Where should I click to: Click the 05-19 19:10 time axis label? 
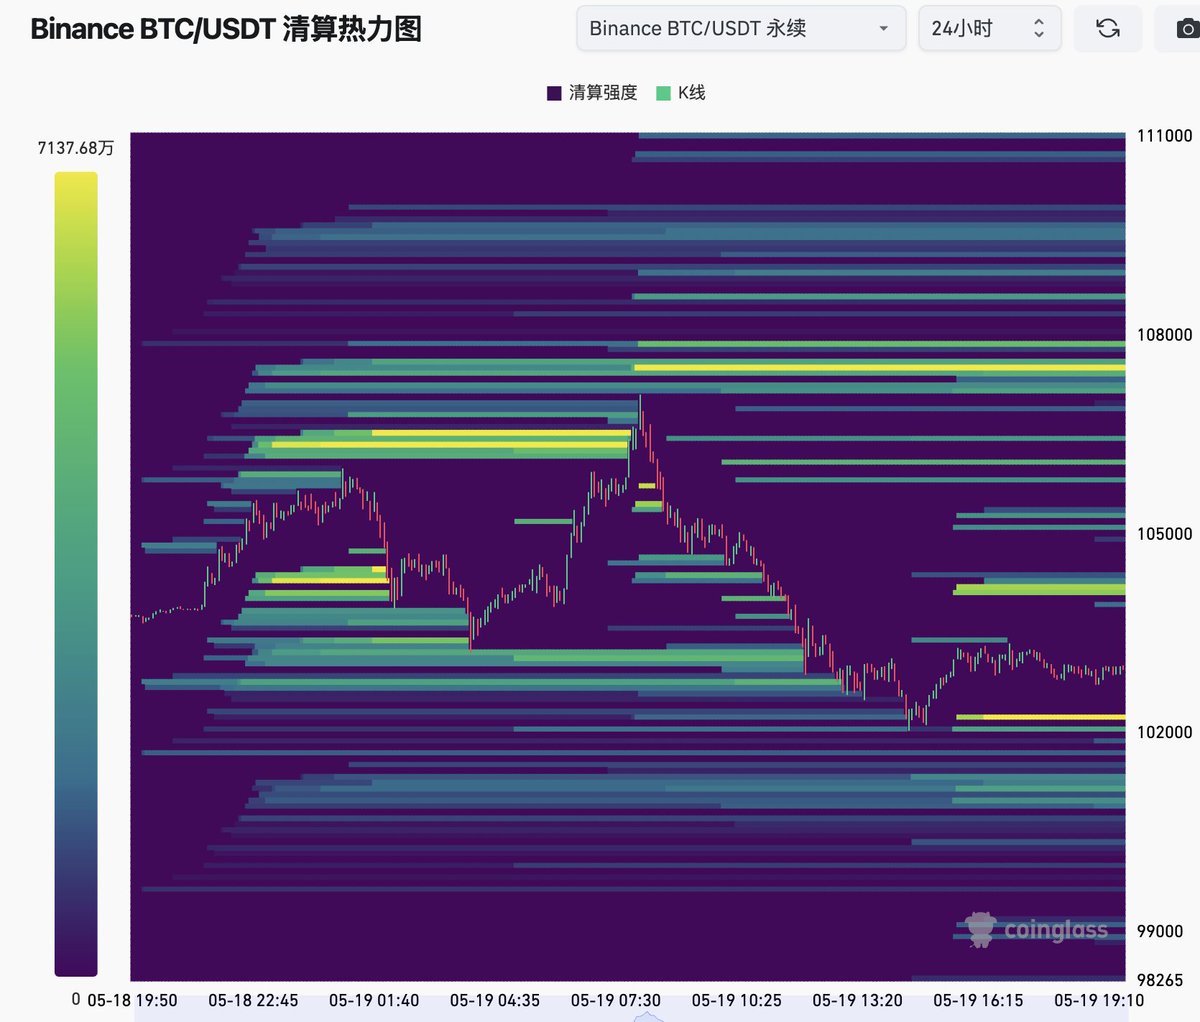coord(1099,1000)
